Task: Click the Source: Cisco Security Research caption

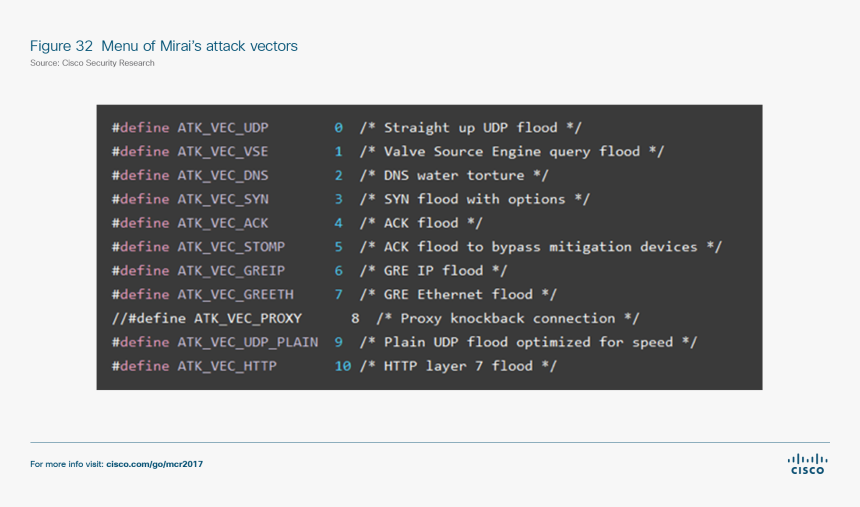Action: tap(92, 63)
